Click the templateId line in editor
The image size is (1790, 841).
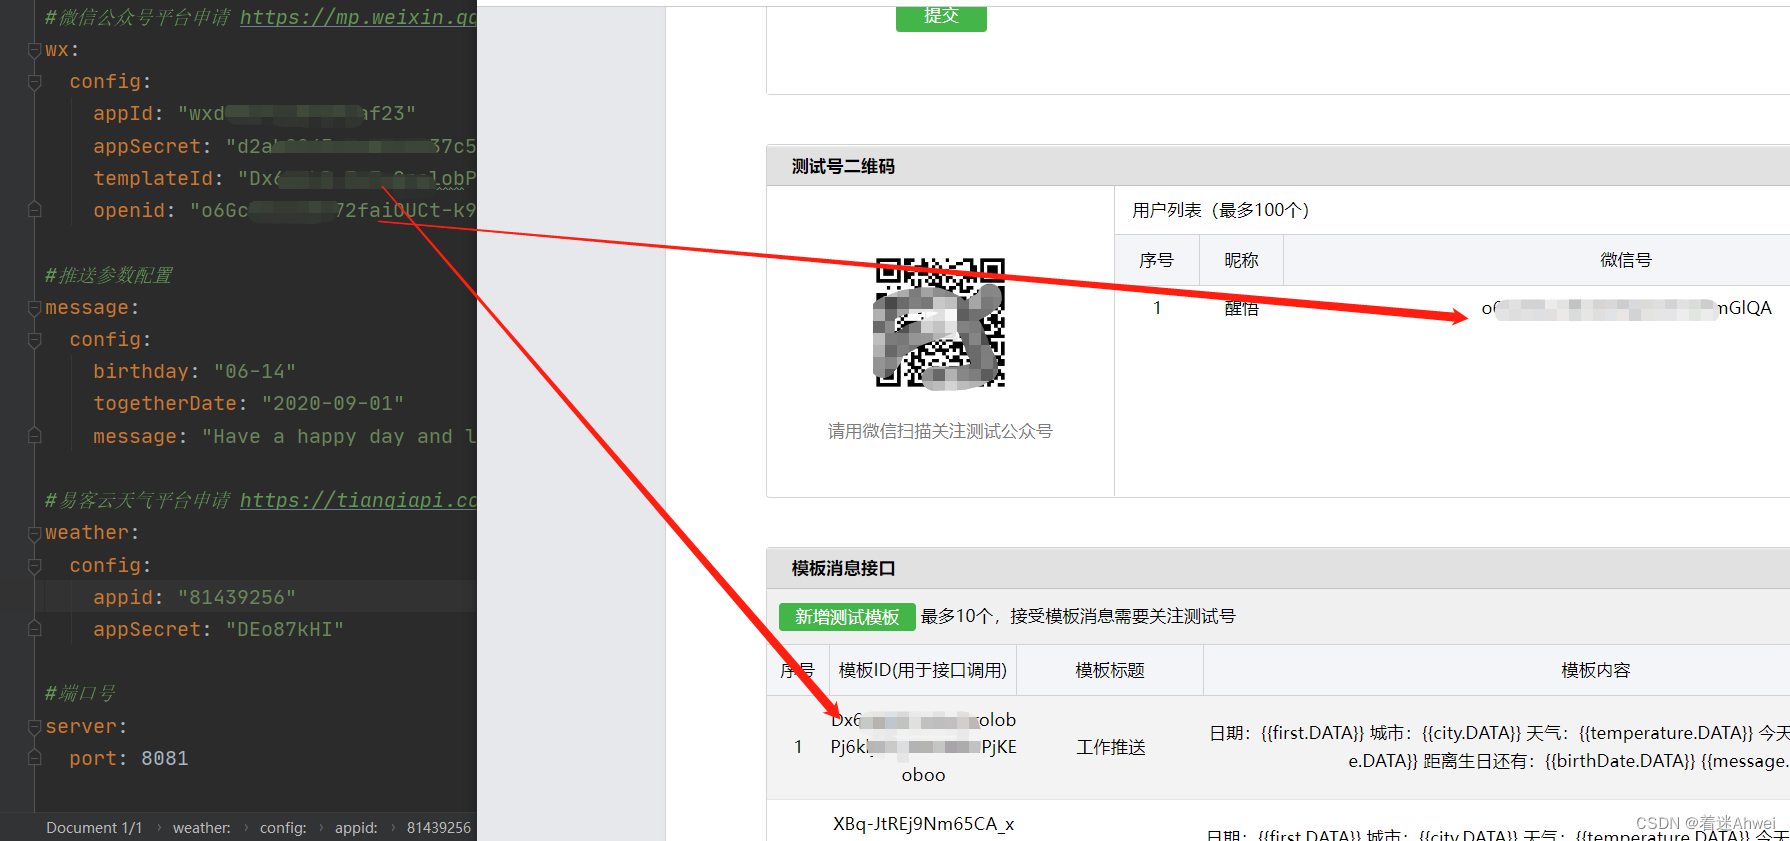point(285,179)
